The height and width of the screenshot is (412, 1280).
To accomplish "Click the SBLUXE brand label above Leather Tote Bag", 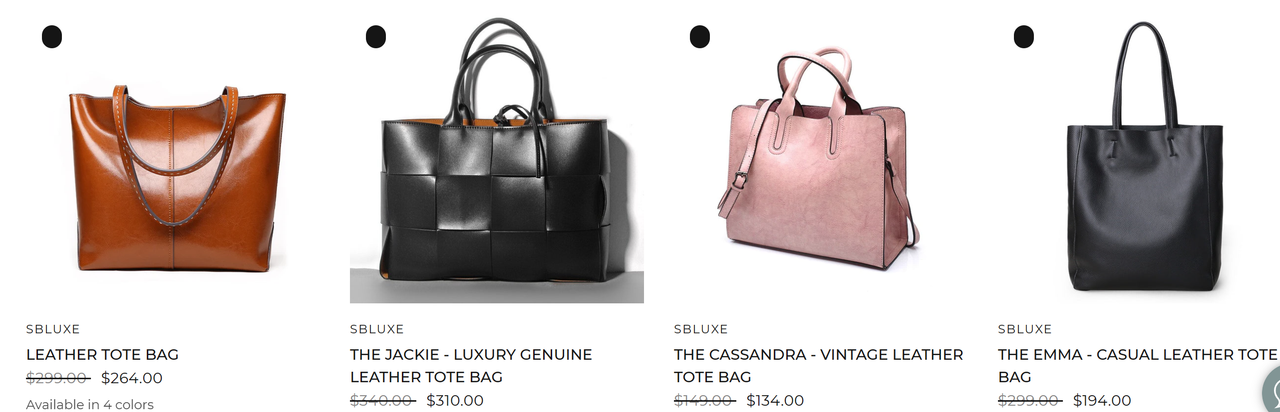I will pyautogui.click(x=53, y=329).
